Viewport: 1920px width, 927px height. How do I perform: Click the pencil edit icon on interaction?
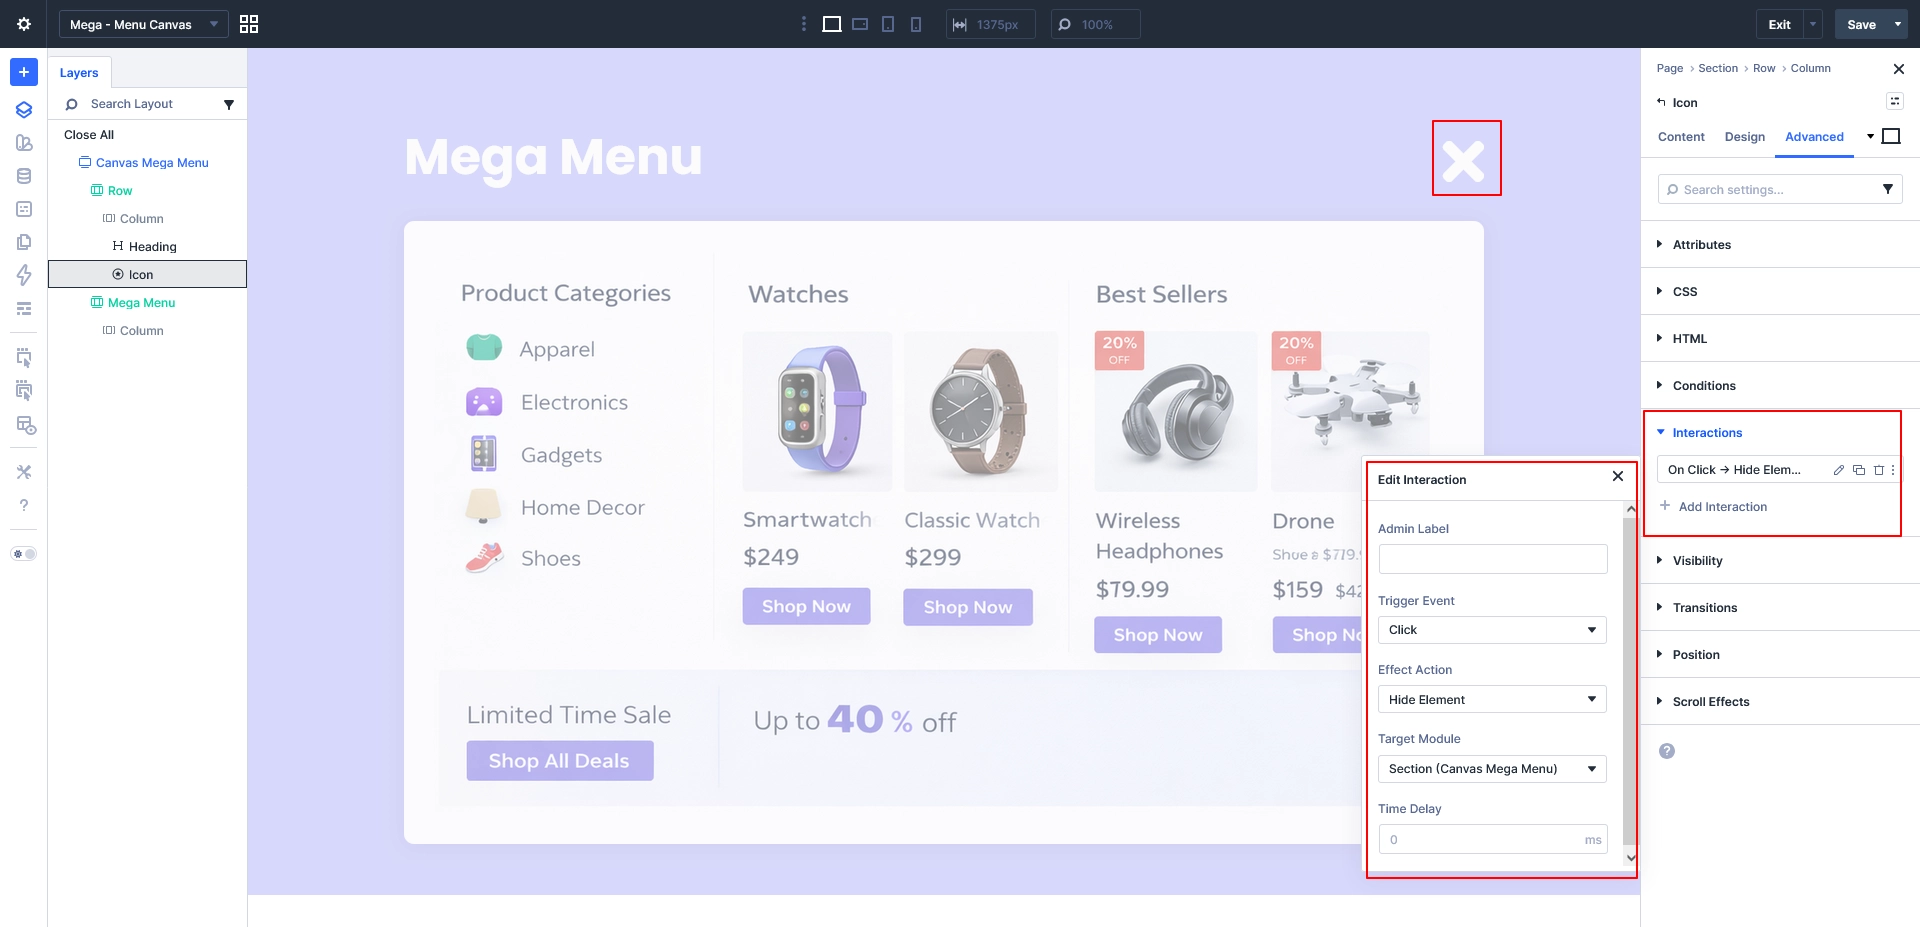1838,470
